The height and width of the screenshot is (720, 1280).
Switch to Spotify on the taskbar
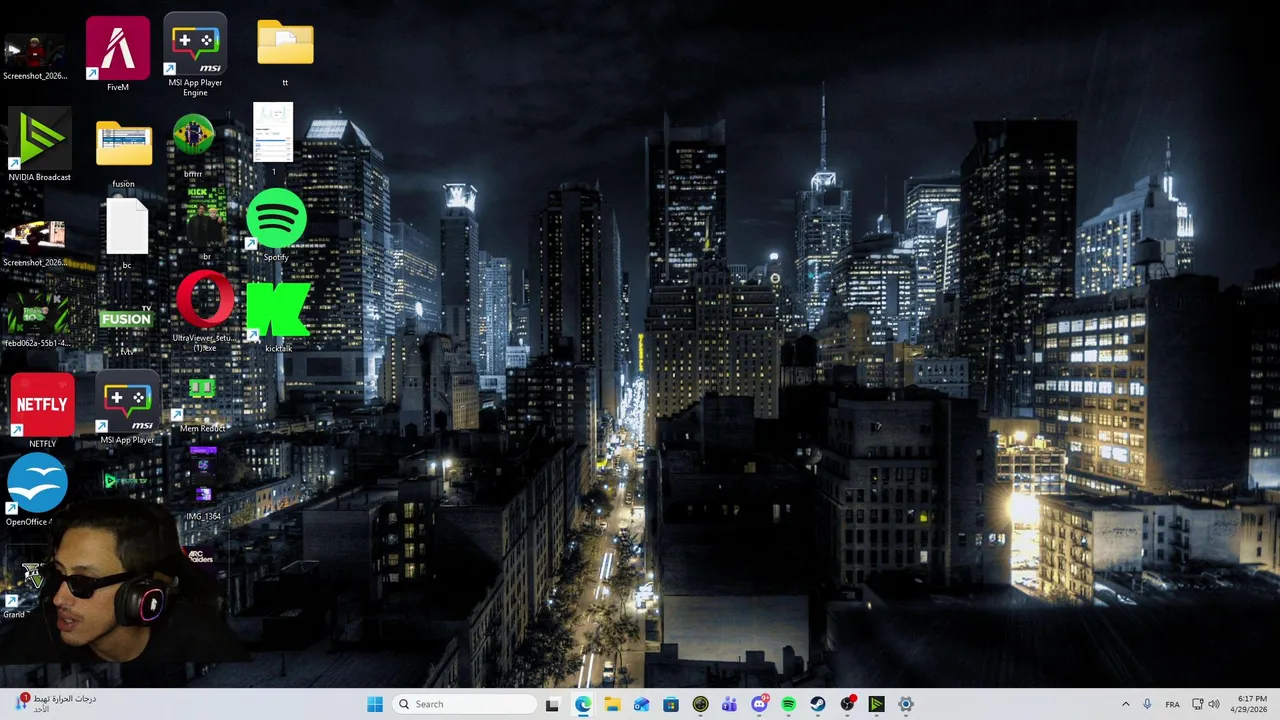click(x=788, y=704)
